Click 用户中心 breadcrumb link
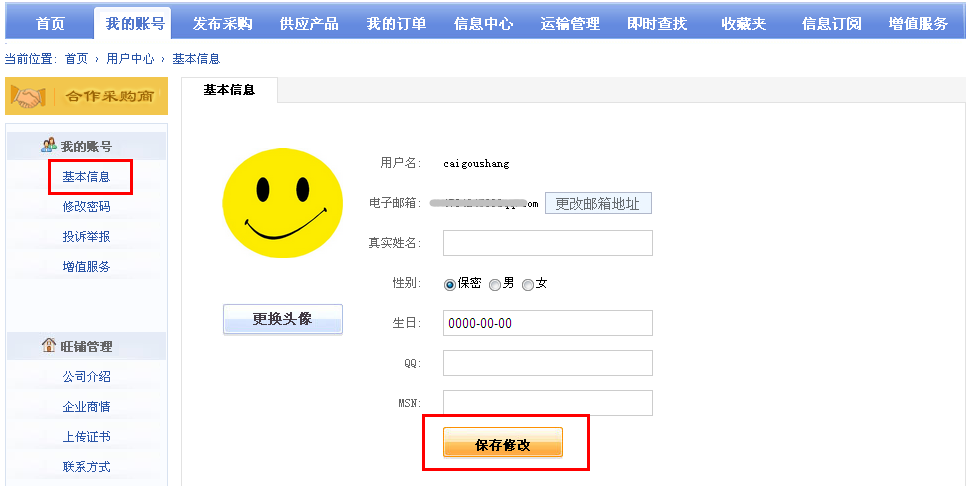Image resolution: width=970 pixels, height=486 pixels. [130, 59]
